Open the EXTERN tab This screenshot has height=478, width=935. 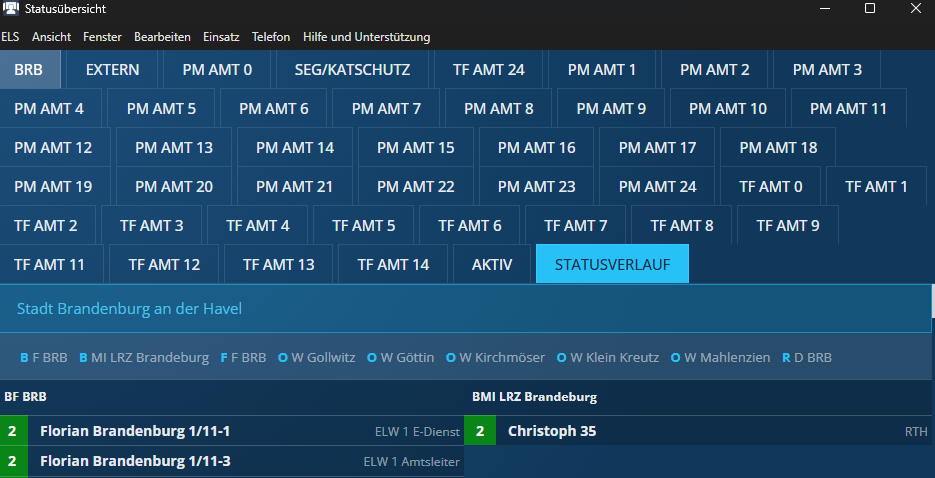pos(112,70)
